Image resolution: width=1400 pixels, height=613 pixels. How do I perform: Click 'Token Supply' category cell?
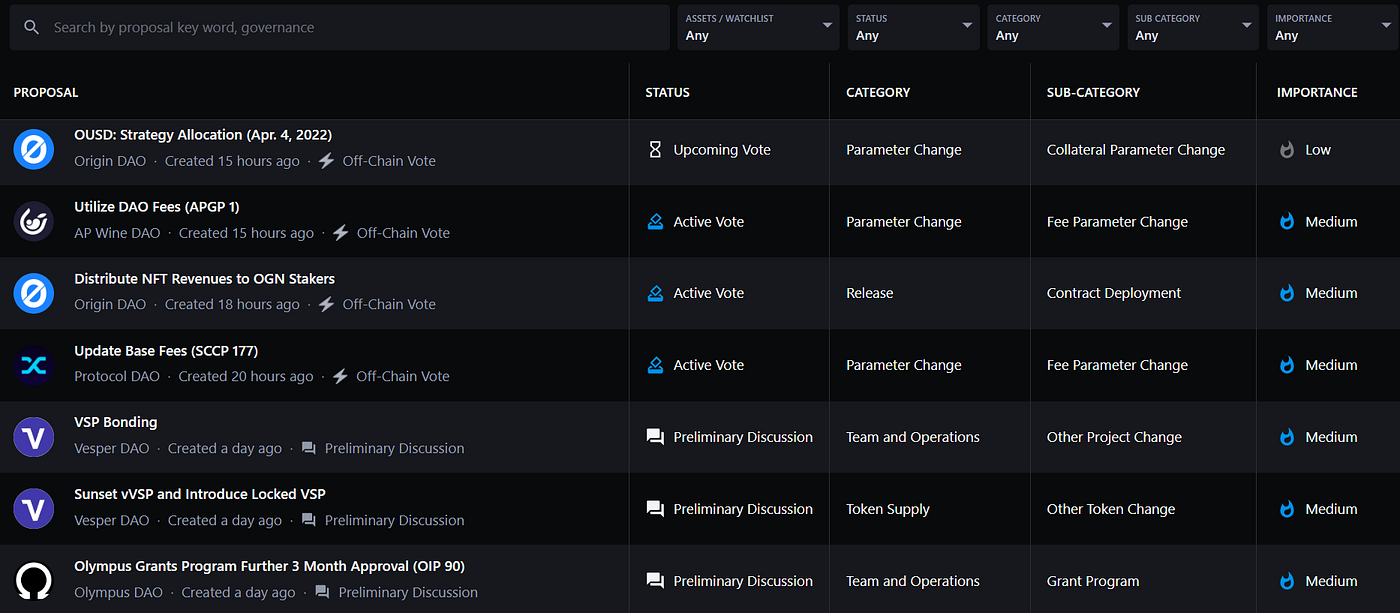(x=888, y=509)
